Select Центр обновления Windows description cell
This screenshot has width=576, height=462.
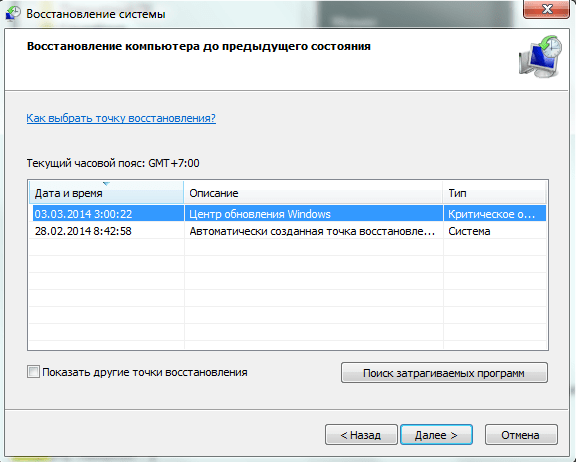click(x=260, y=214)
